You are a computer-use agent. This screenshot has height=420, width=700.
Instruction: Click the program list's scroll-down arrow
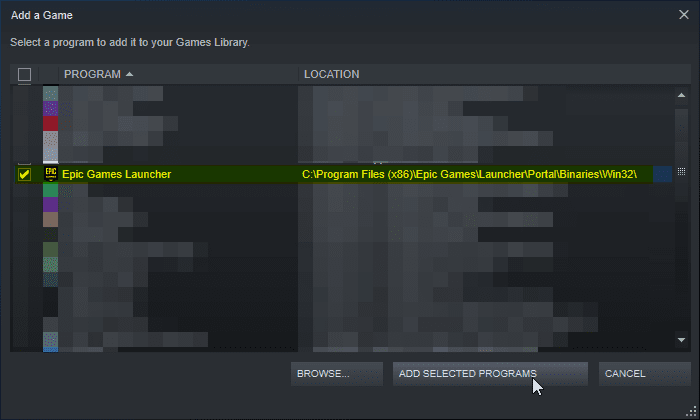click(681, 340)
